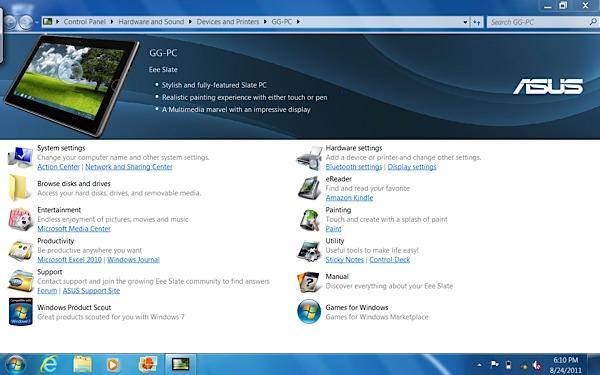Expand arrow after Hardware and Sound breadcrumb

(190, 22)
